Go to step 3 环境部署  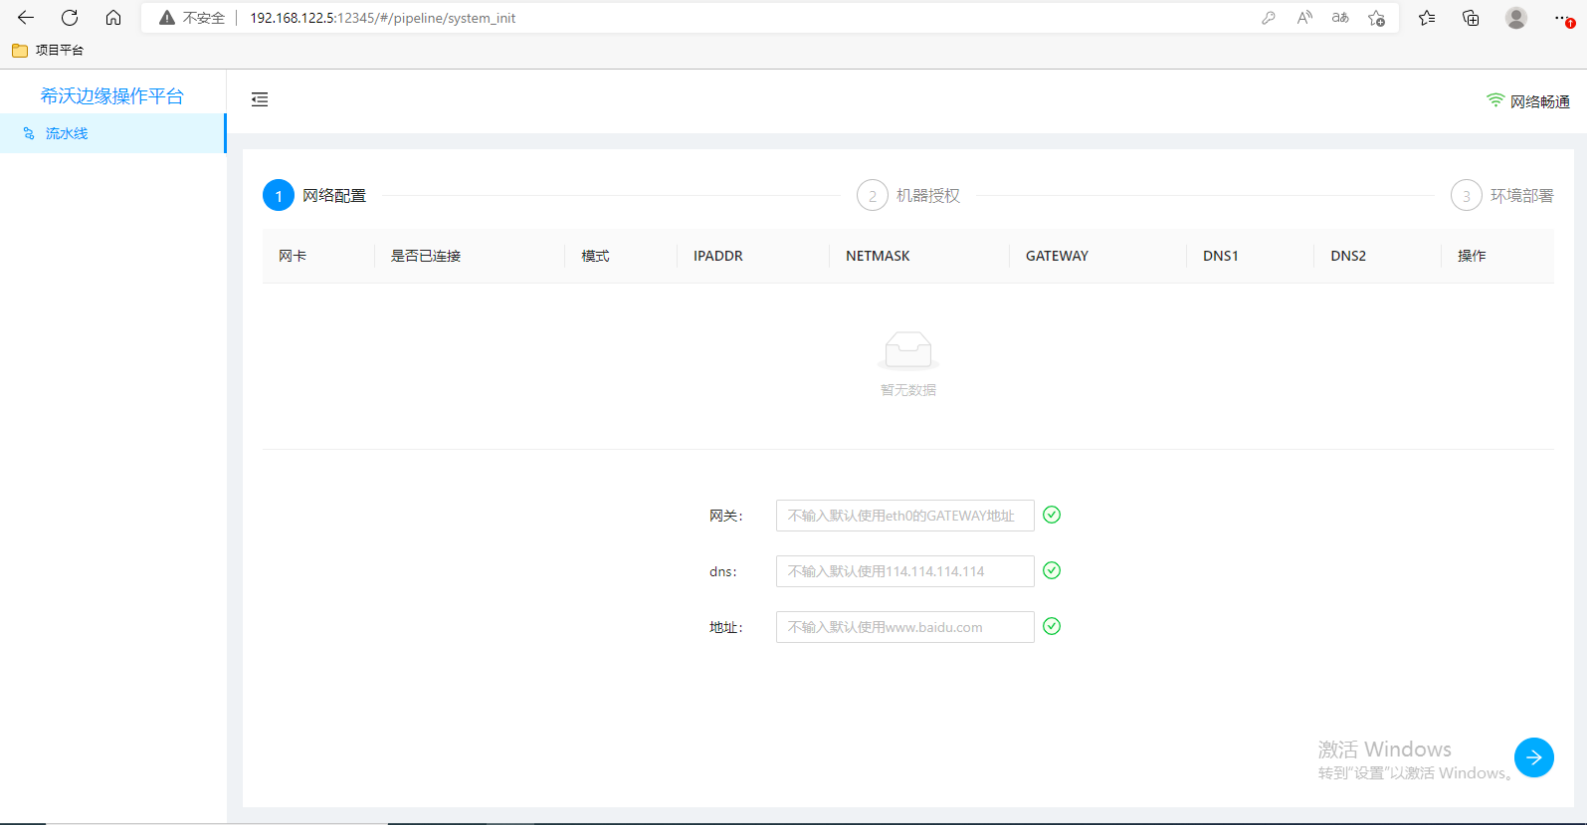(1502, 196)
